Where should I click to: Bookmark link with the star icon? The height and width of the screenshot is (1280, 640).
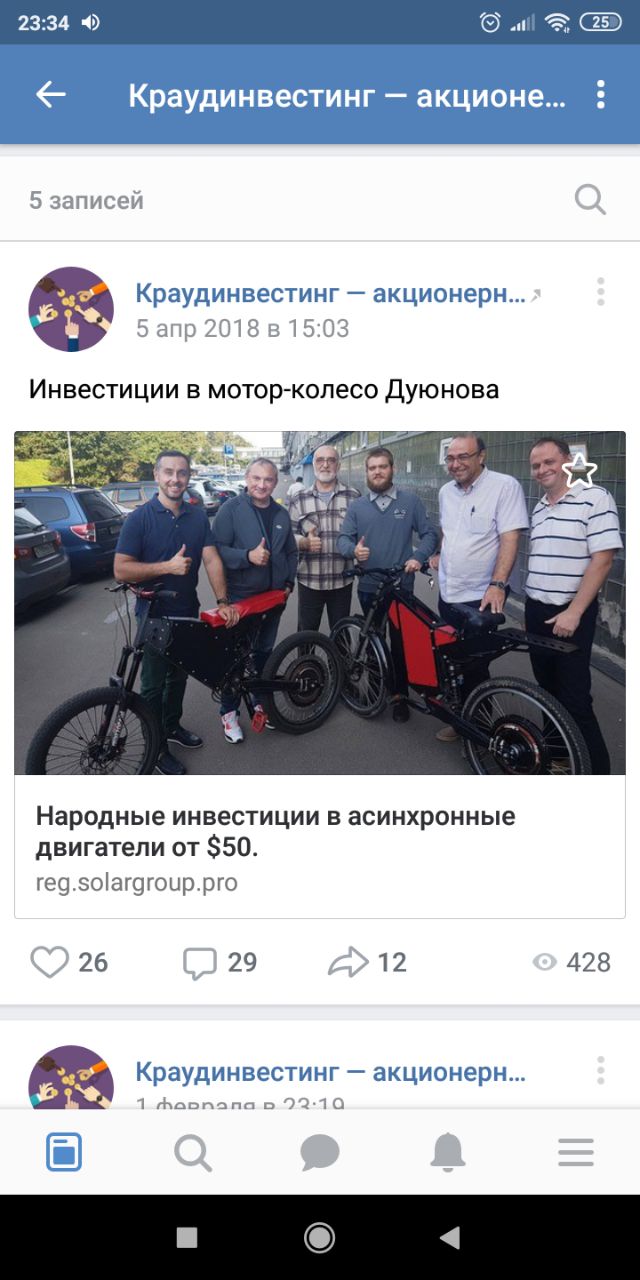pyautogui.click(x=578, y=472)
